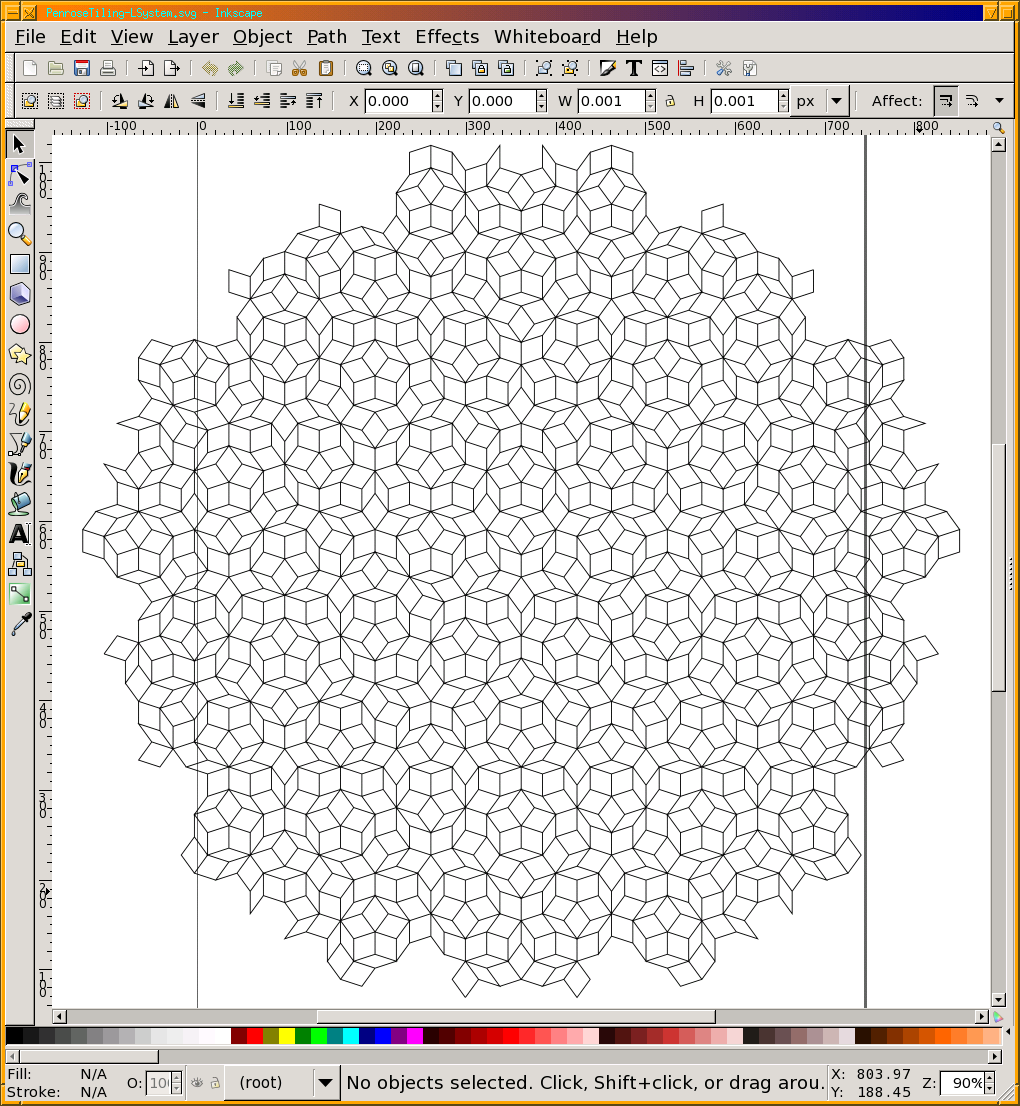Choose the Color Dropper tool
This screenshot has width=1020, height=1106.
click(19, 625)
